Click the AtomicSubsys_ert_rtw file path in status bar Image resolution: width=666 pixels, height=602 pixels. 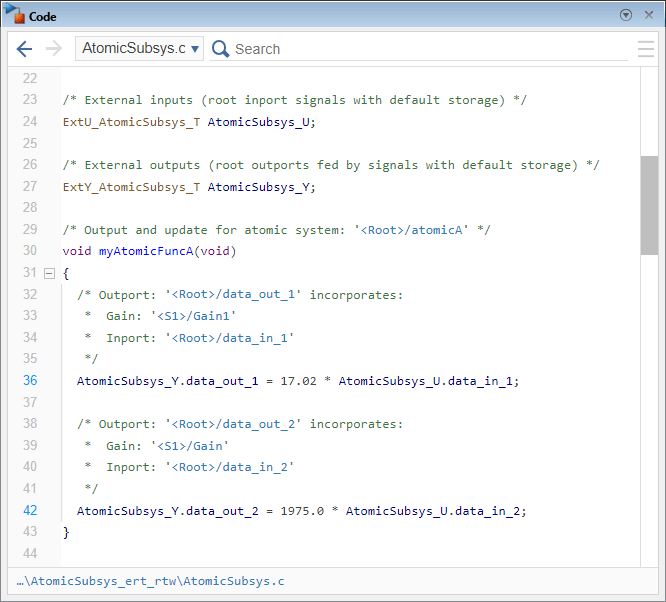pyautogui.click(x=150, y=581)
